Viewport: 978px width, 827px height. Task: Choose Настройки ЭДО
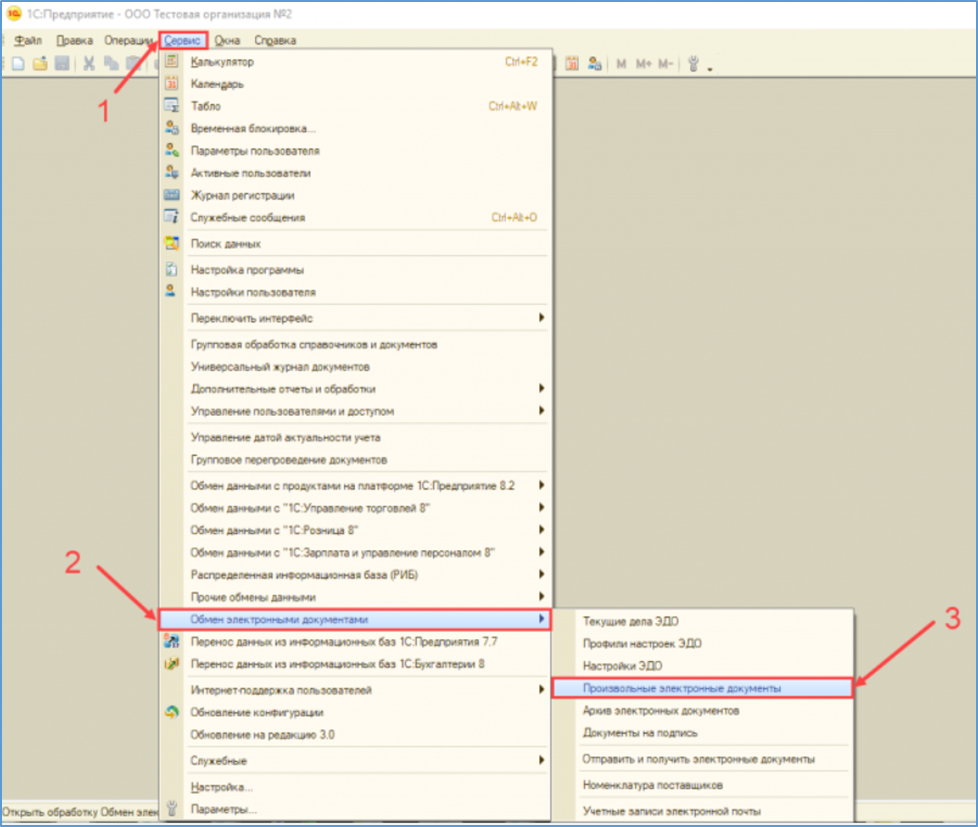[622, 665]
